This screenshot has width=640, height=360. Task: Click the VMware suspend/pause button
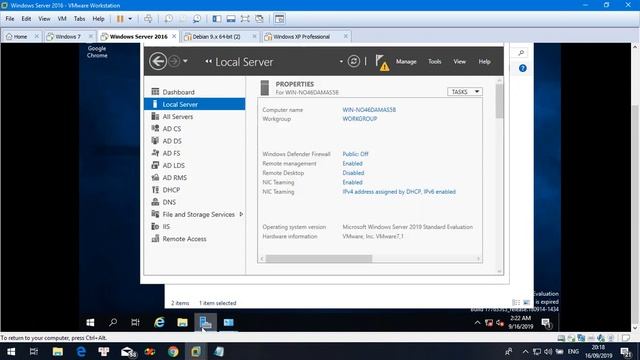click(x=120, y=19)
